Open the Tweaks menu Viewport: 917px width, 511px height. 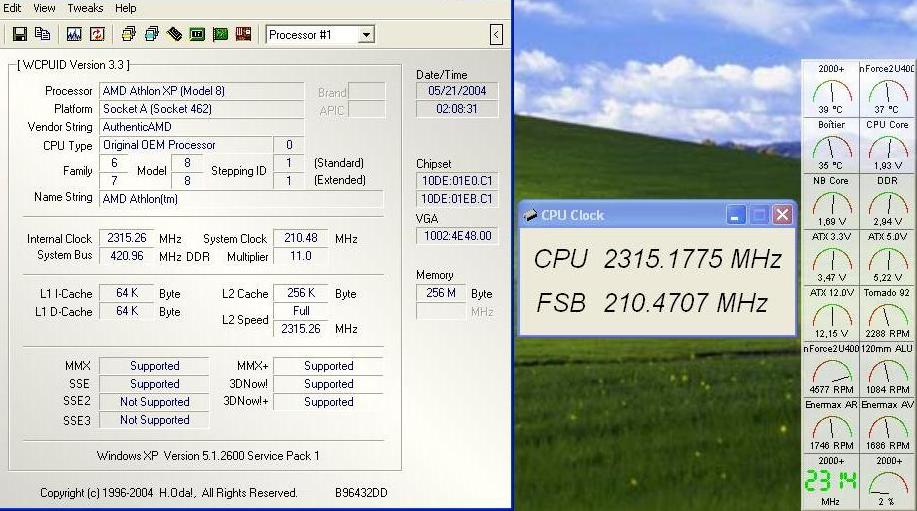click(85, 8)
